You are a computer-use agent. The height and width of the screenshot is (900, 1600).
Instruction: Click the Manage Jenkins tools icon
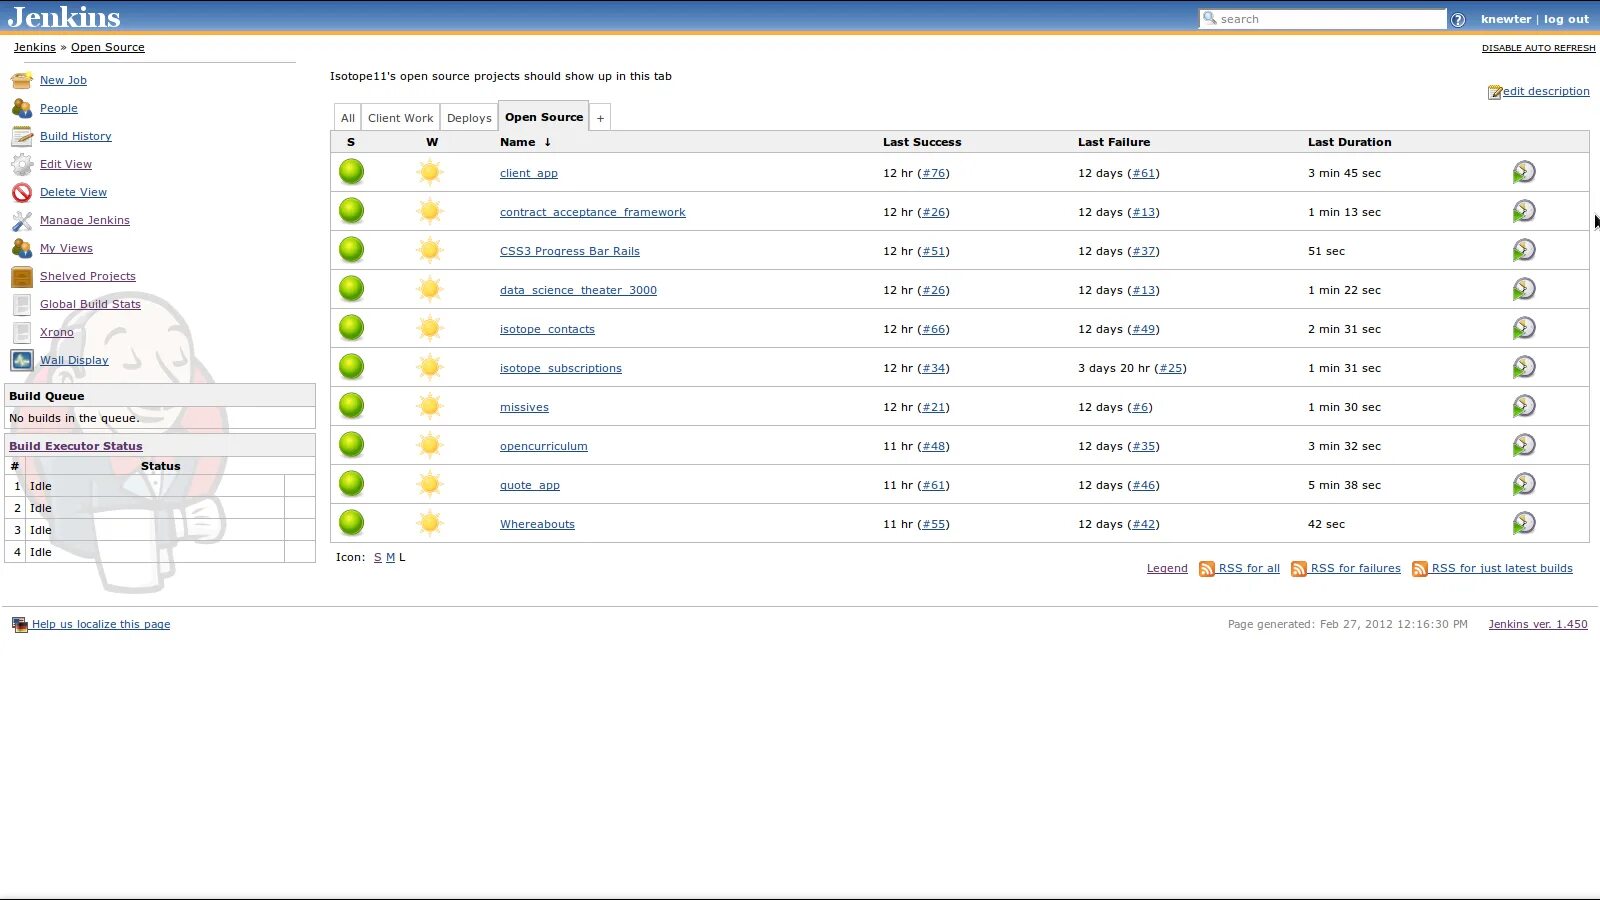point(22,220)
